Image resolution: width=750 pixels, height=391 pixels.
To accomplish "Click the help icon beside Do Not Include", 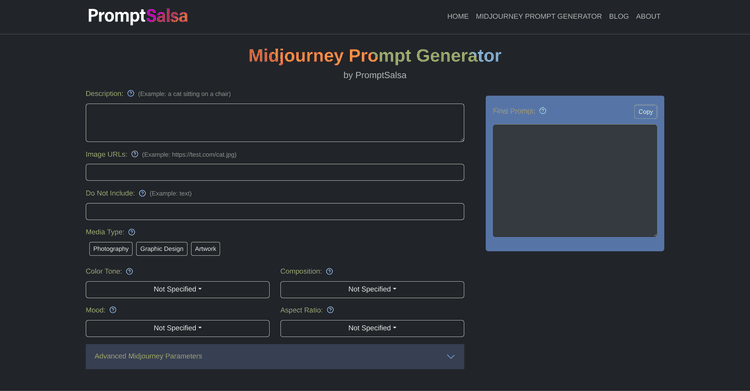I will pos(143,193).
